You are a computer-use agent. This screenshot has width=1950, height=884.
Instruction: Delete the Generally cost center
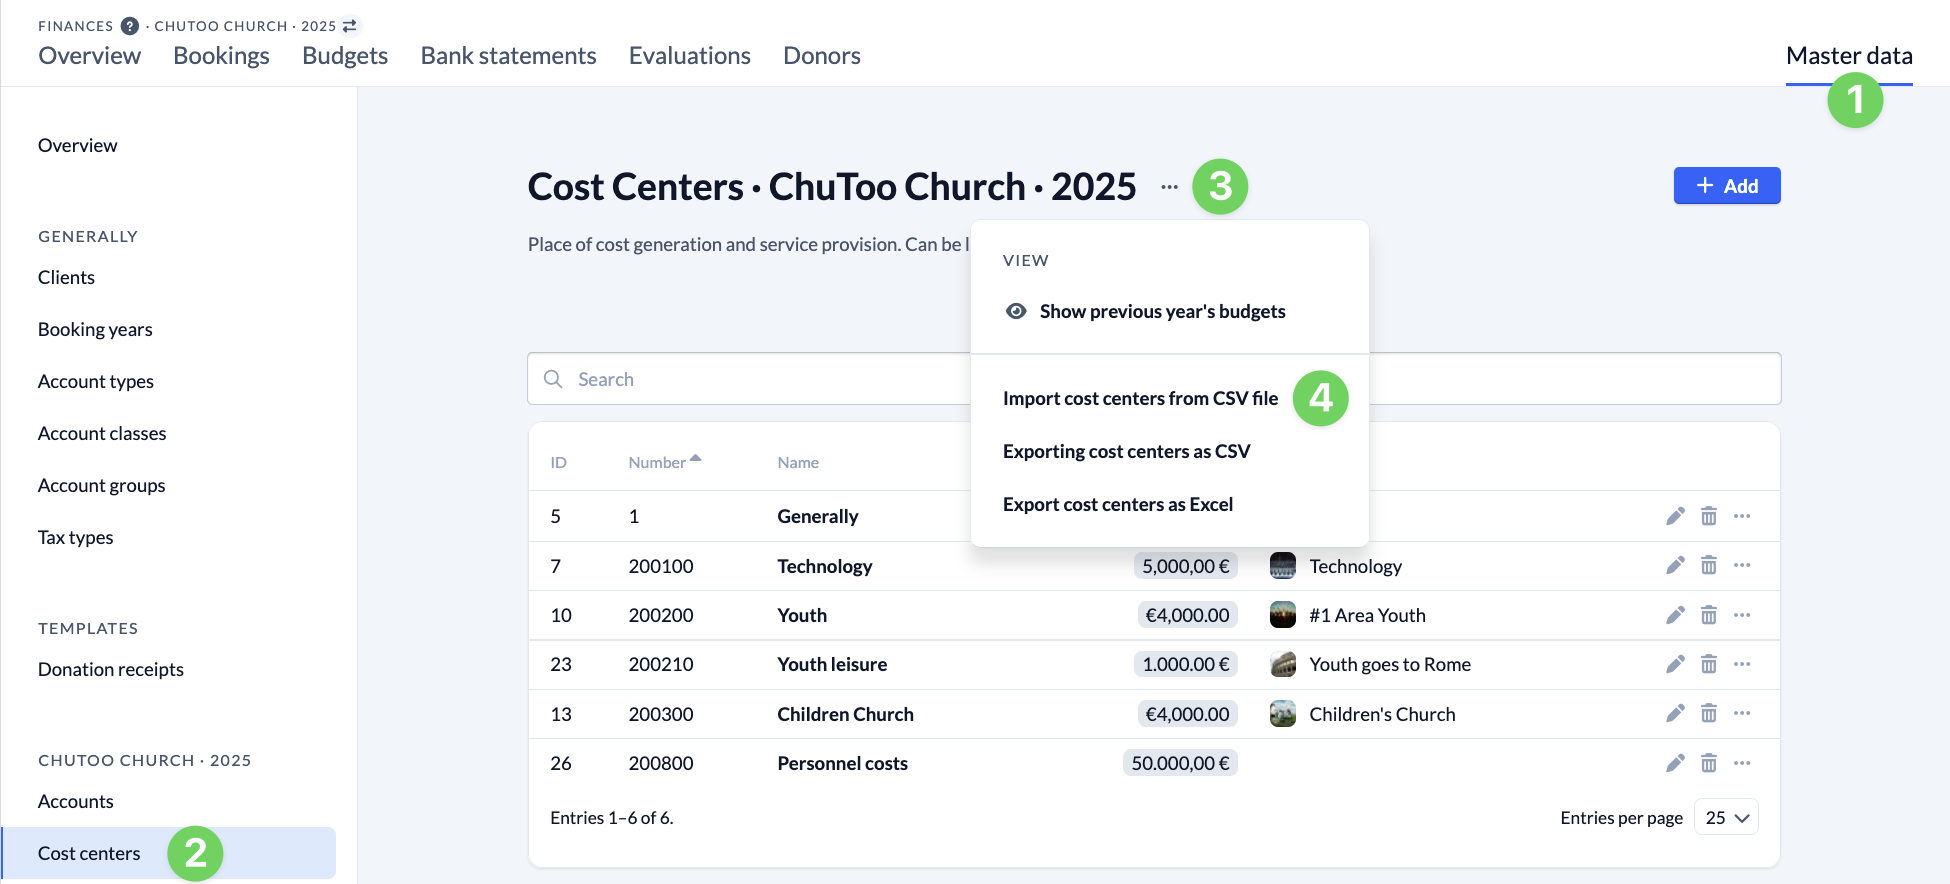1709,516
